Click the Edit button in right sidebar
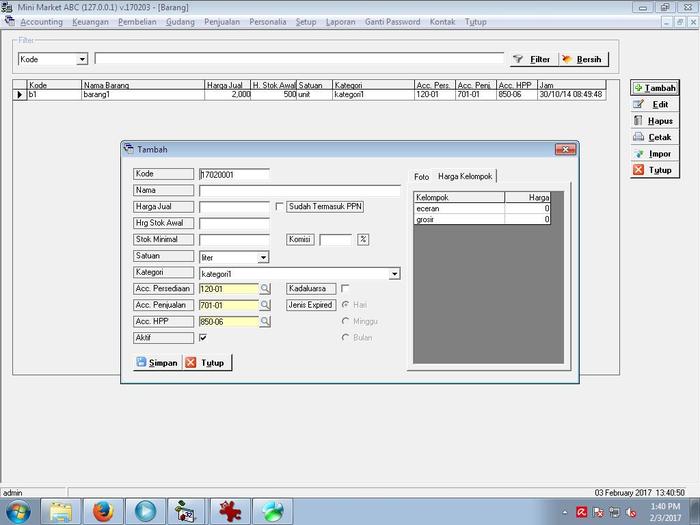Viewport: 700px width, 525px height. tap(653, 104)
